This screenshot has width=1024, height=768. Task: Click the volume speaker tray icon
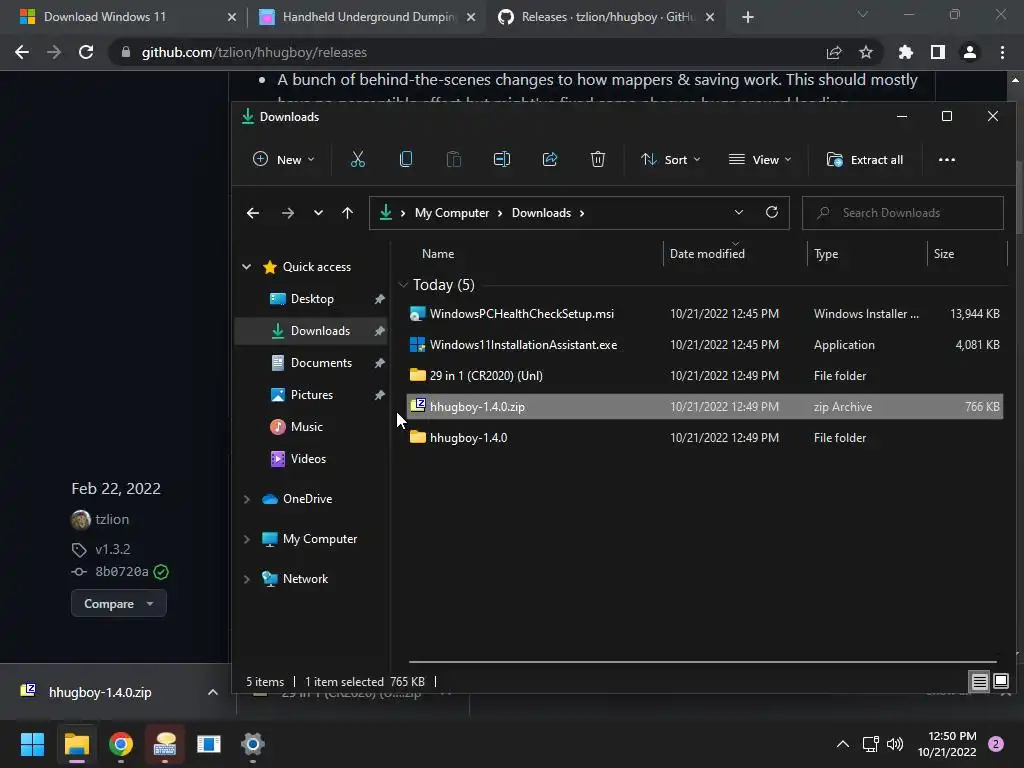pos(895,744)
